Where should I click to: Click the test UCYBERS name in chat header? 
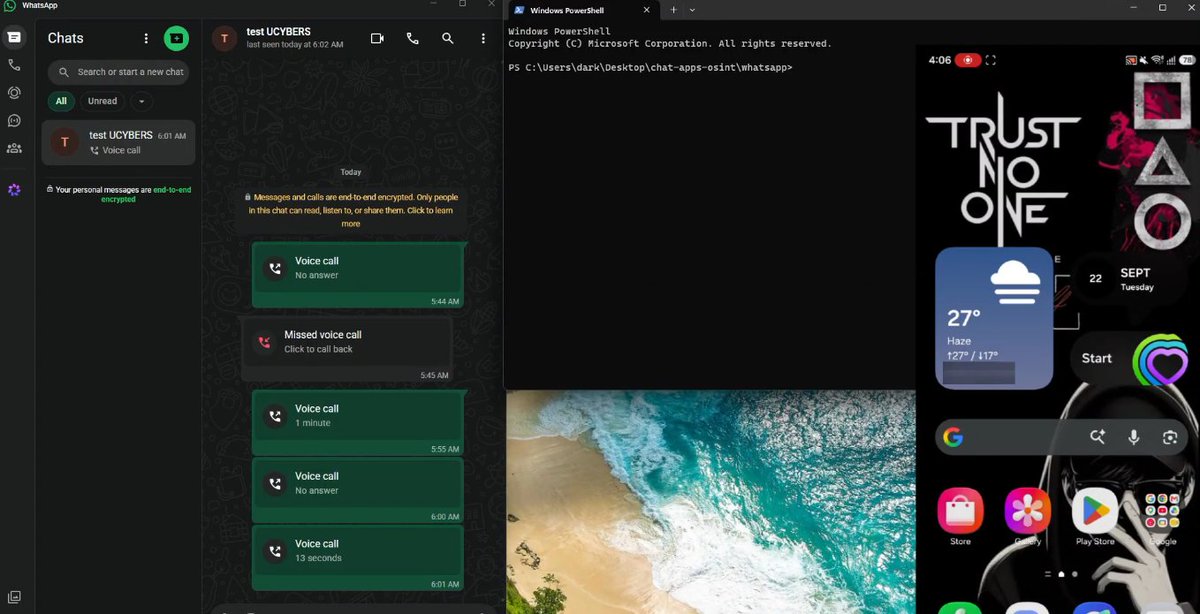click(278, 32)
